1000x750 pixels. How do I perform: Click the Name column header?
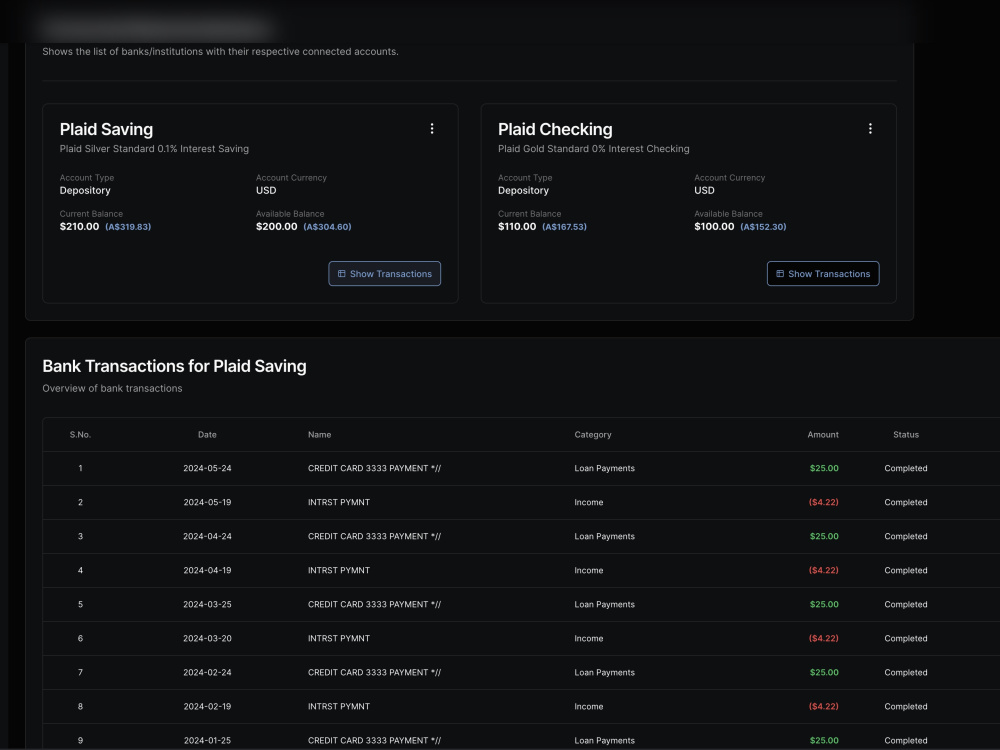[320, 434]
